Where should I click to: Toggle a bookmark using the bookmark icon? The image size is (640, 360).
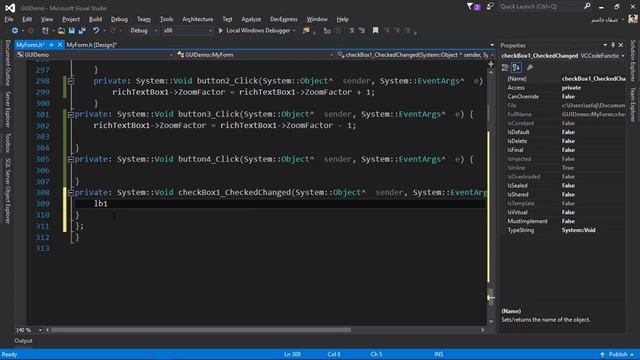(x=376, y=31)
